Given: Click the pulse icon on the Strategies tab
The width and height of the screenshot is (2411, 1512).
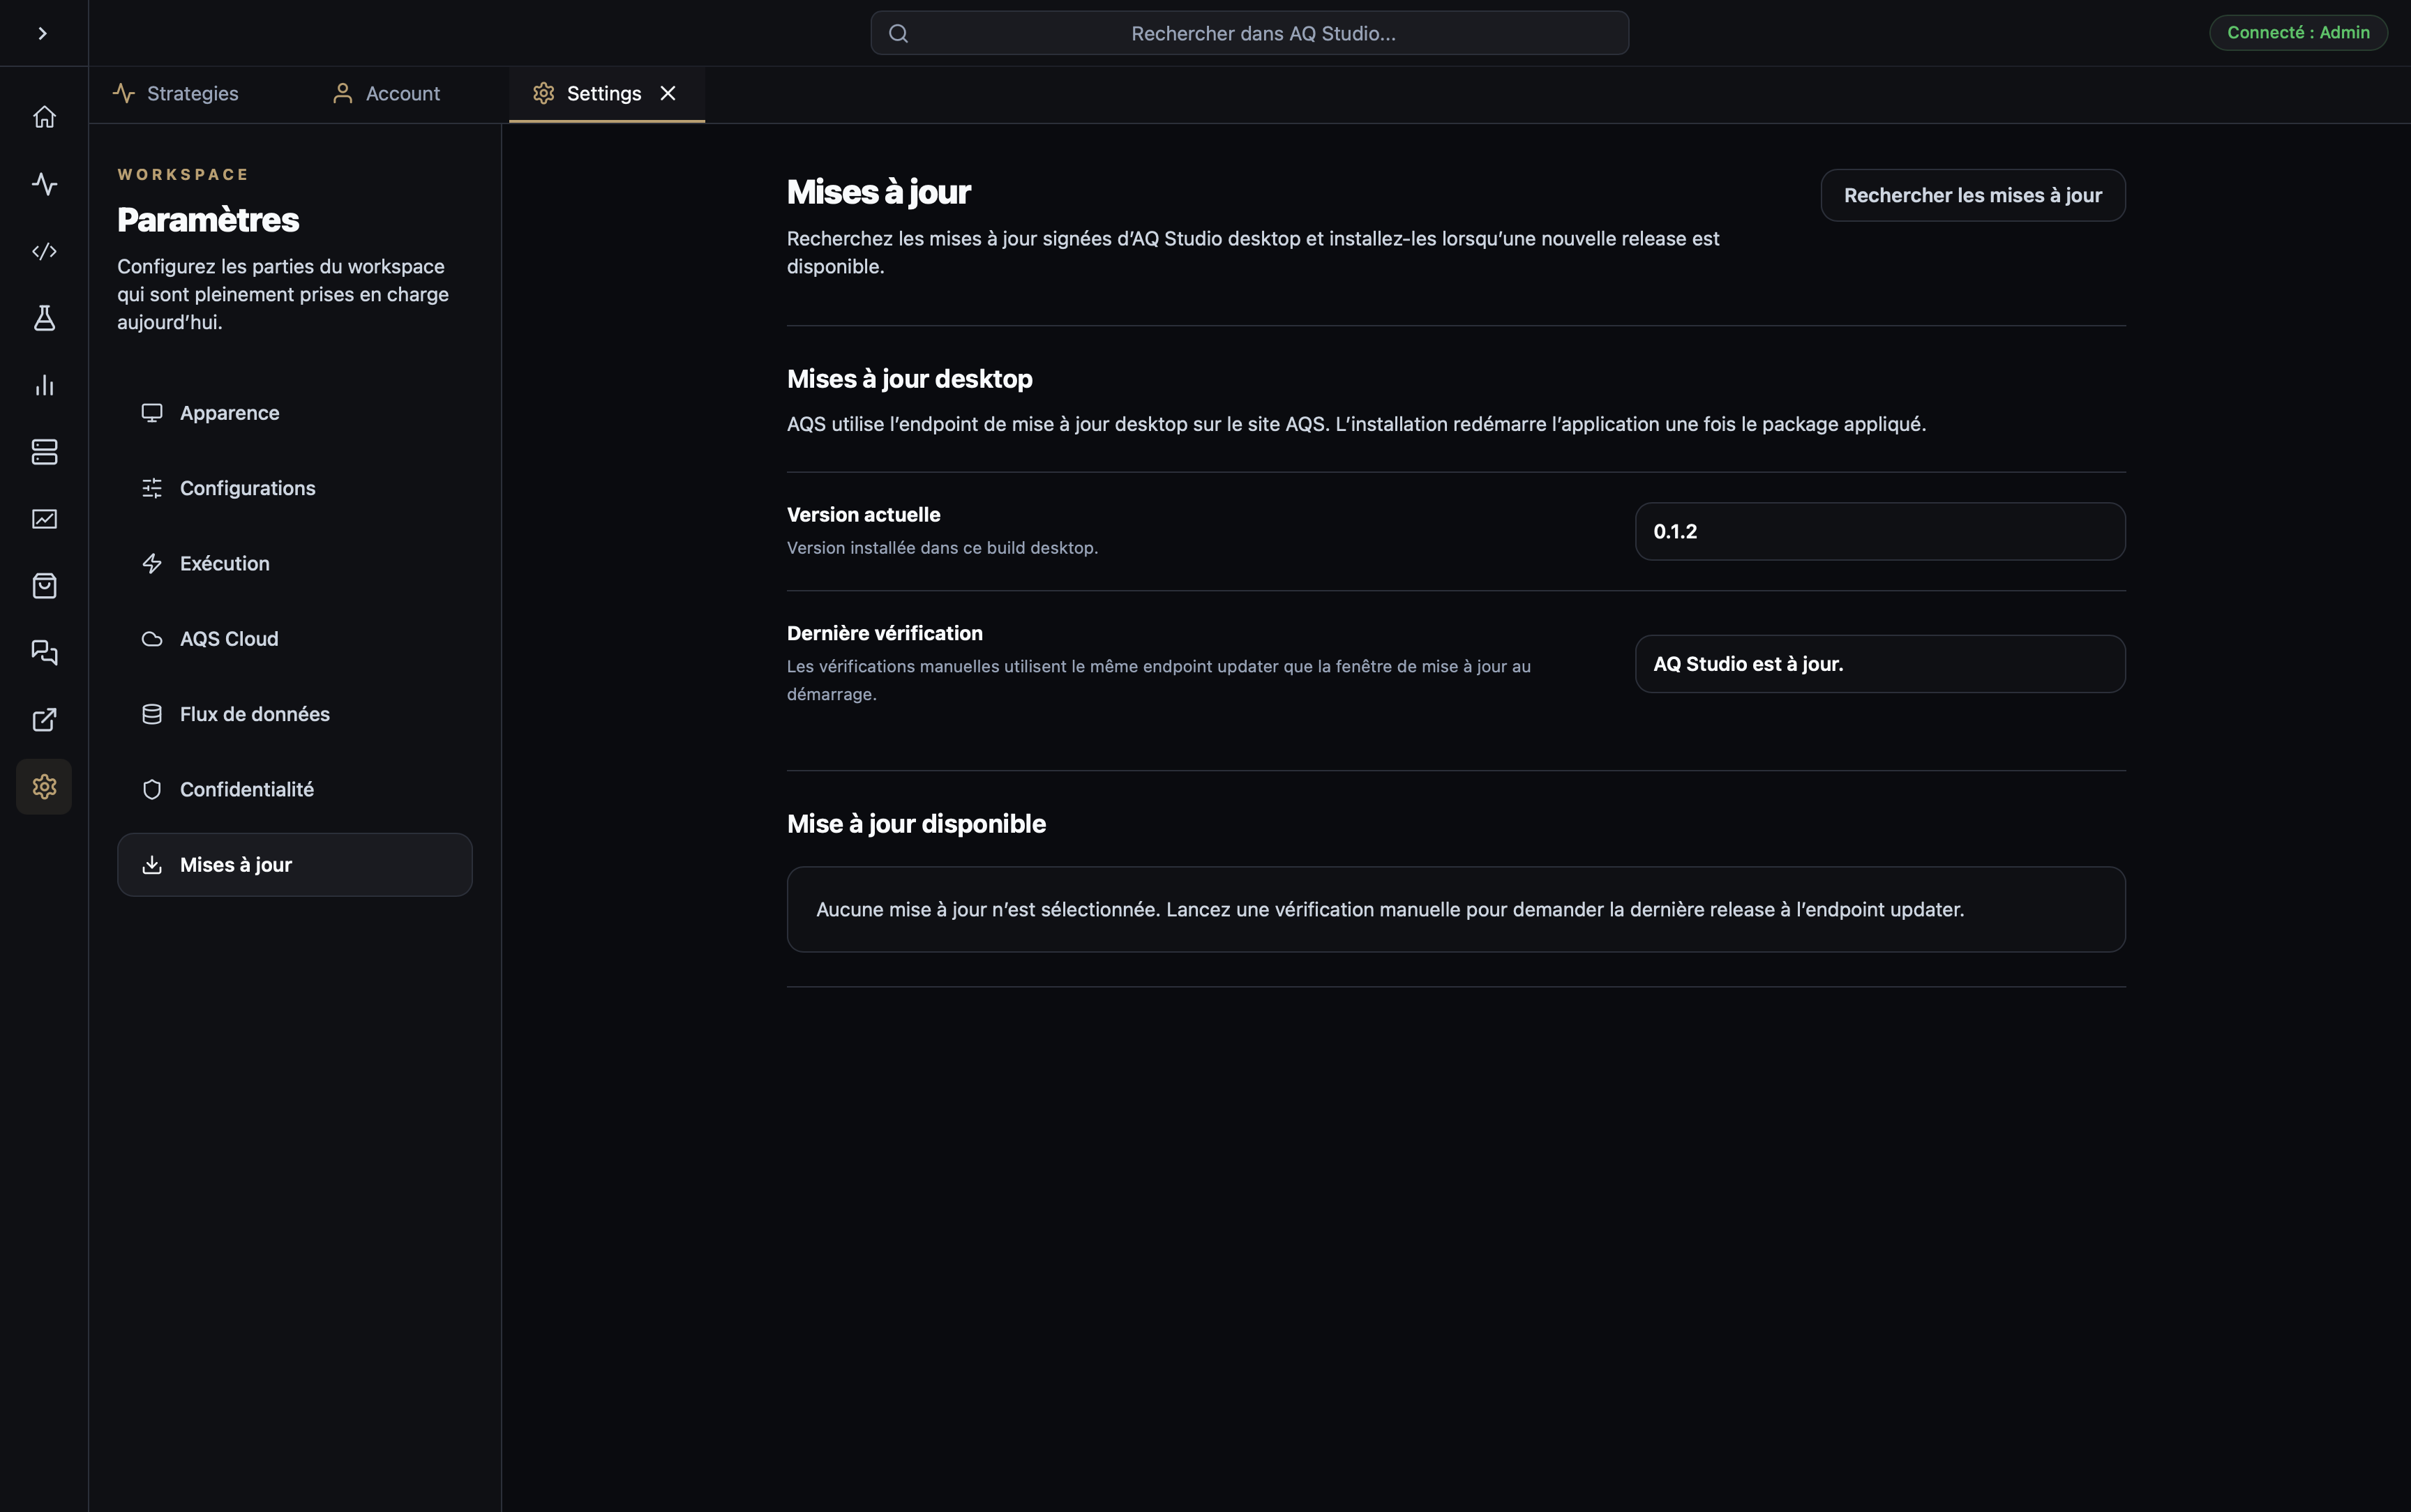Looking at the screenshot, I should (x=124, y=94).
